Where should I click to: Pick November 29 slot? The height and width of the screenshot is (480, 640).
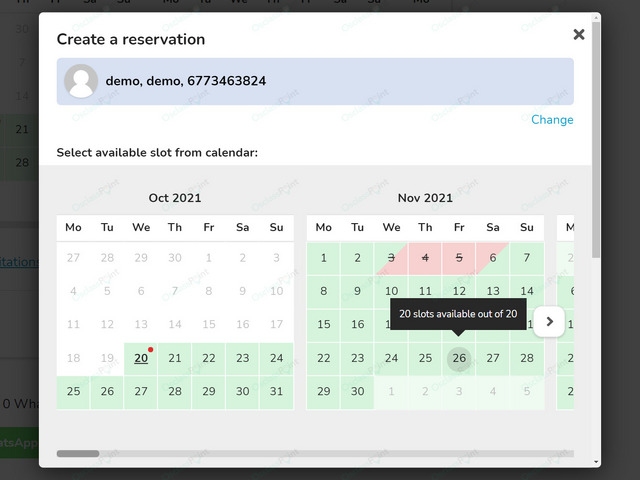324,392
